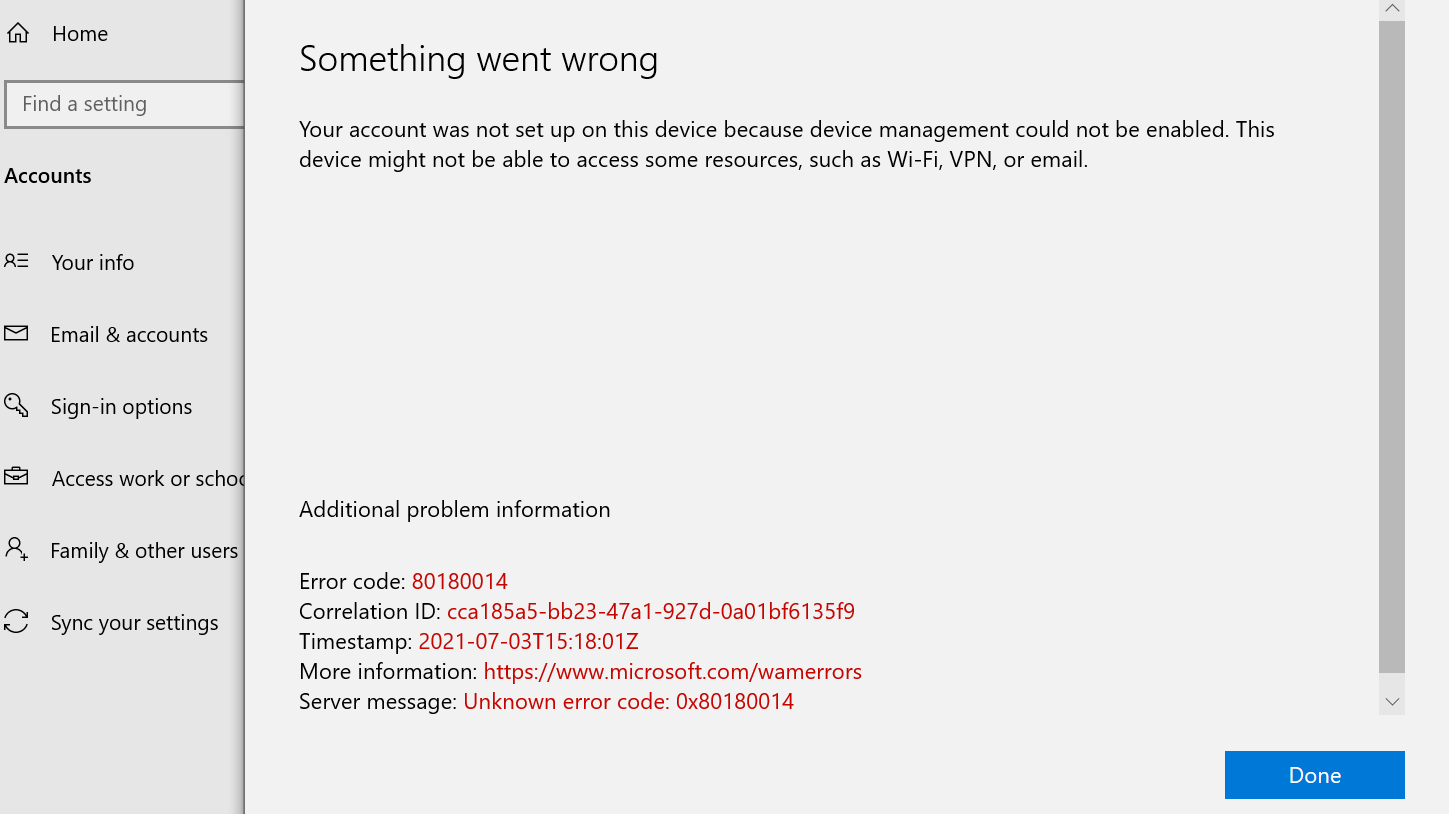This screenshot has height=814, width=1449.
Task: Focus the Find a setting search box
Action: (x=124, y=104)
